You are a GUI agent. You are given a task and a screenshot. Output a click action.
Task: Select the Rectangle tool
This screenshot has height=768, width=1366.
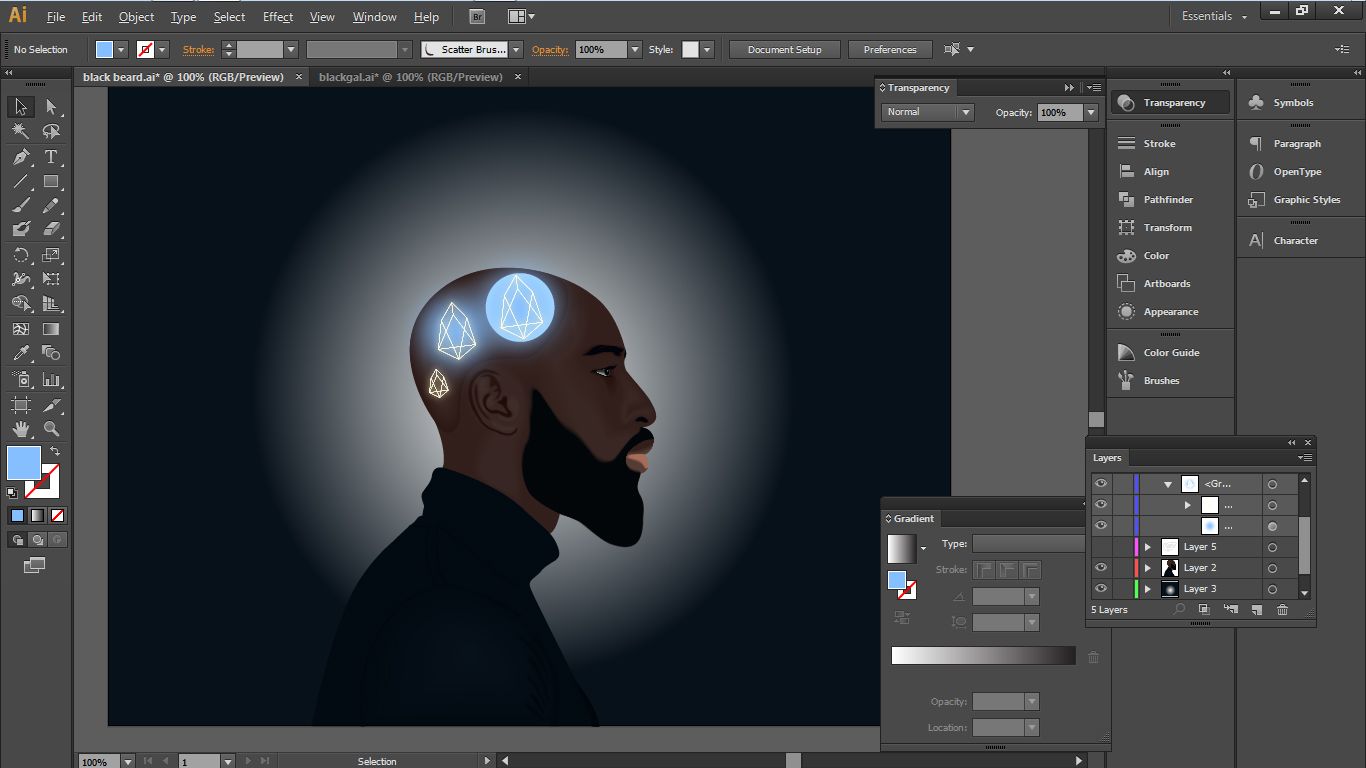(51, 181)
